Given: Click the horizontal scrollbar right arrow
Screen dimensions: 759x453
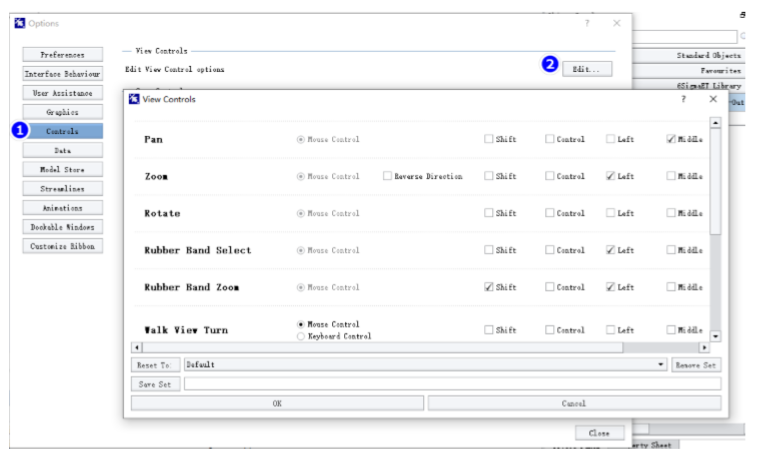Looking at the screenshot, I should 704,347.
